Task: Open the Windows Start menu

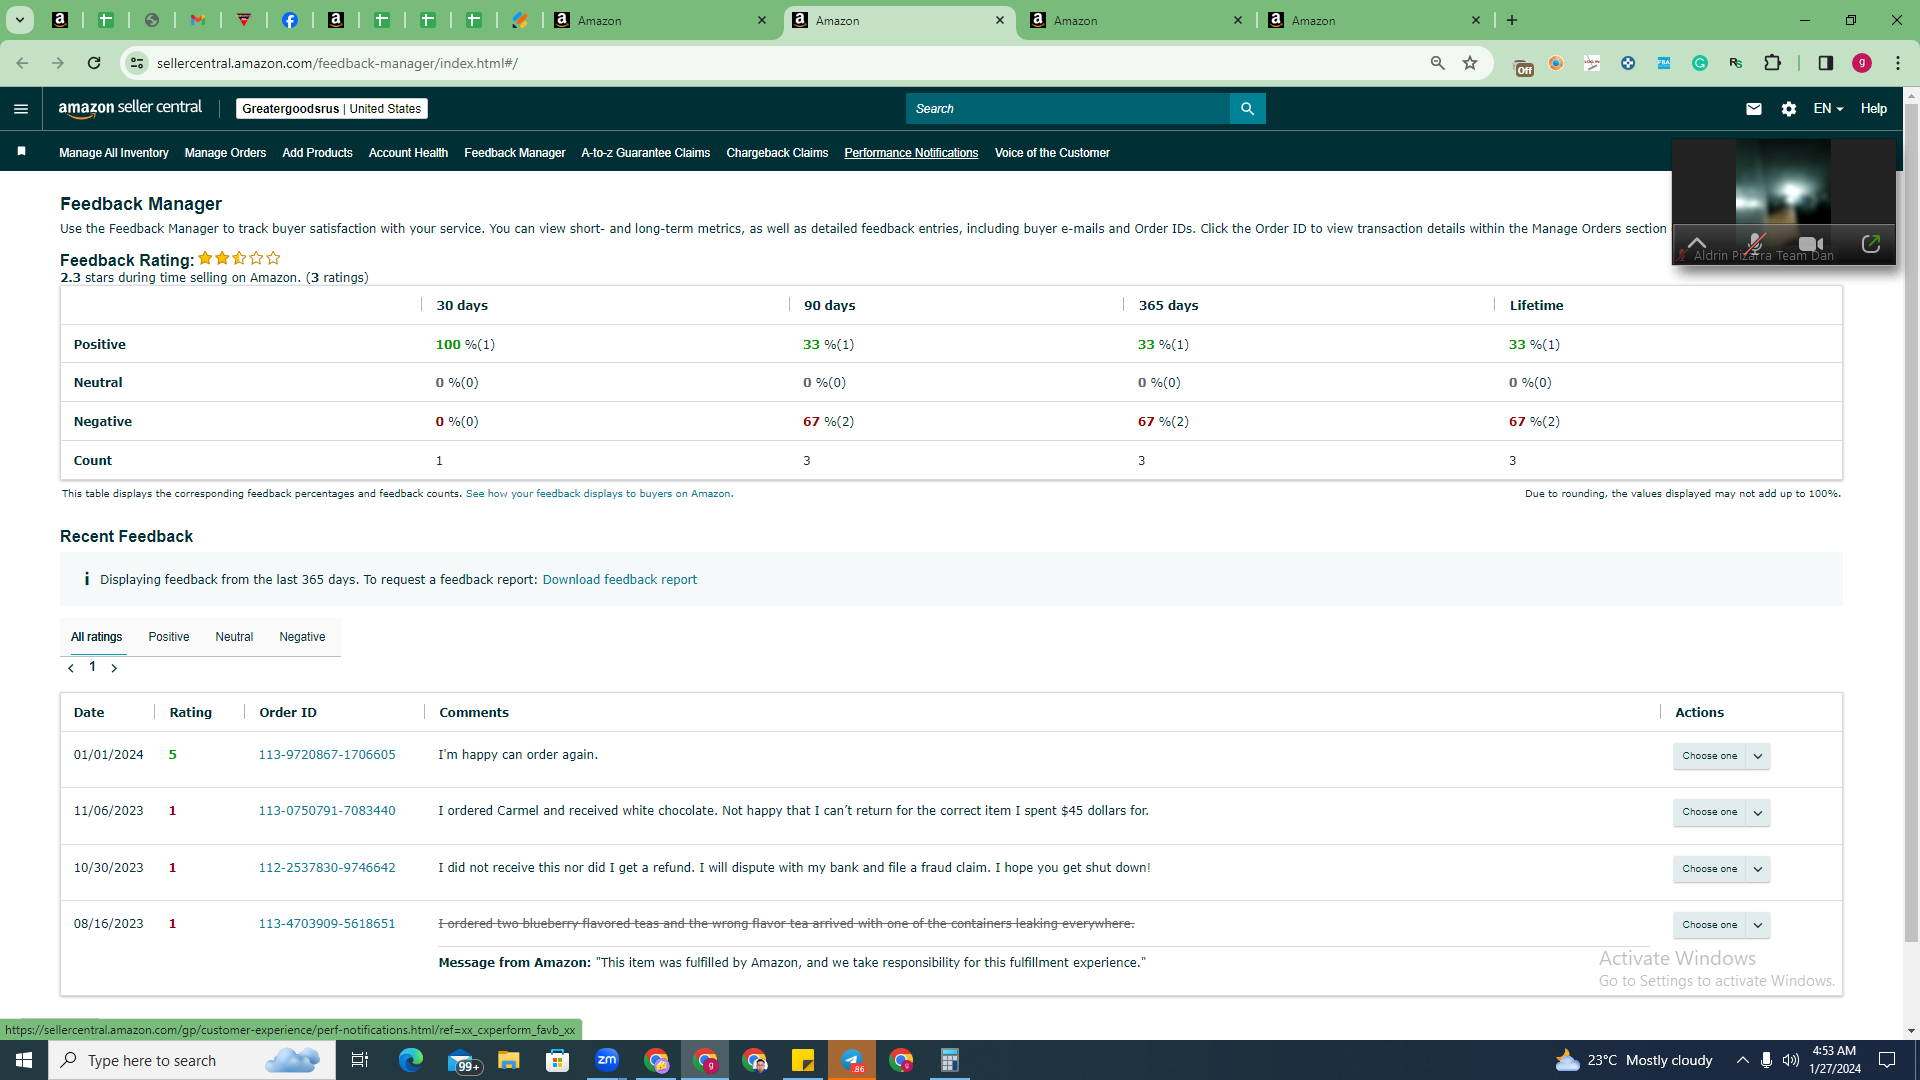Action: (x=24, y=1060)
